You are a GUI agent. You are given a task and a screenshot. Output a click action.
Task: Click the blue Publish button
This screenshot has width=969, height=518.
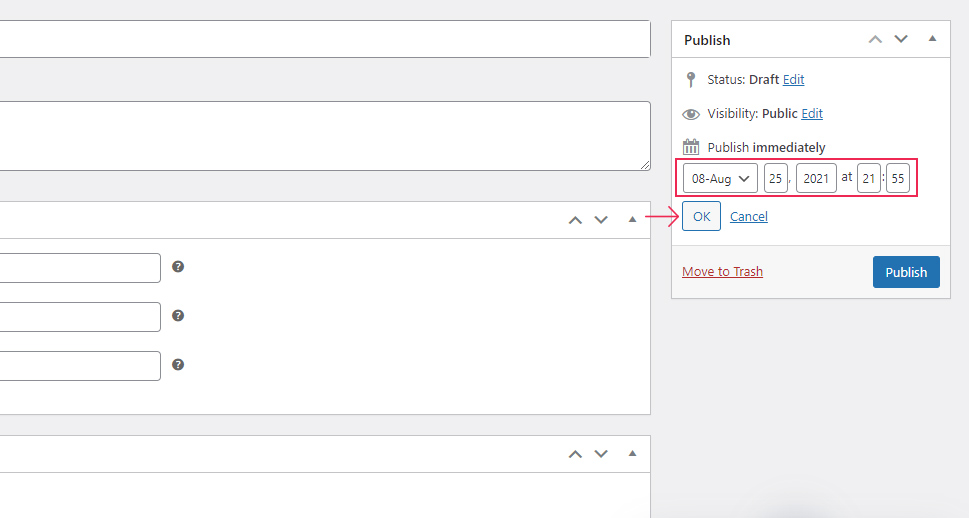[x=906, y=272]
